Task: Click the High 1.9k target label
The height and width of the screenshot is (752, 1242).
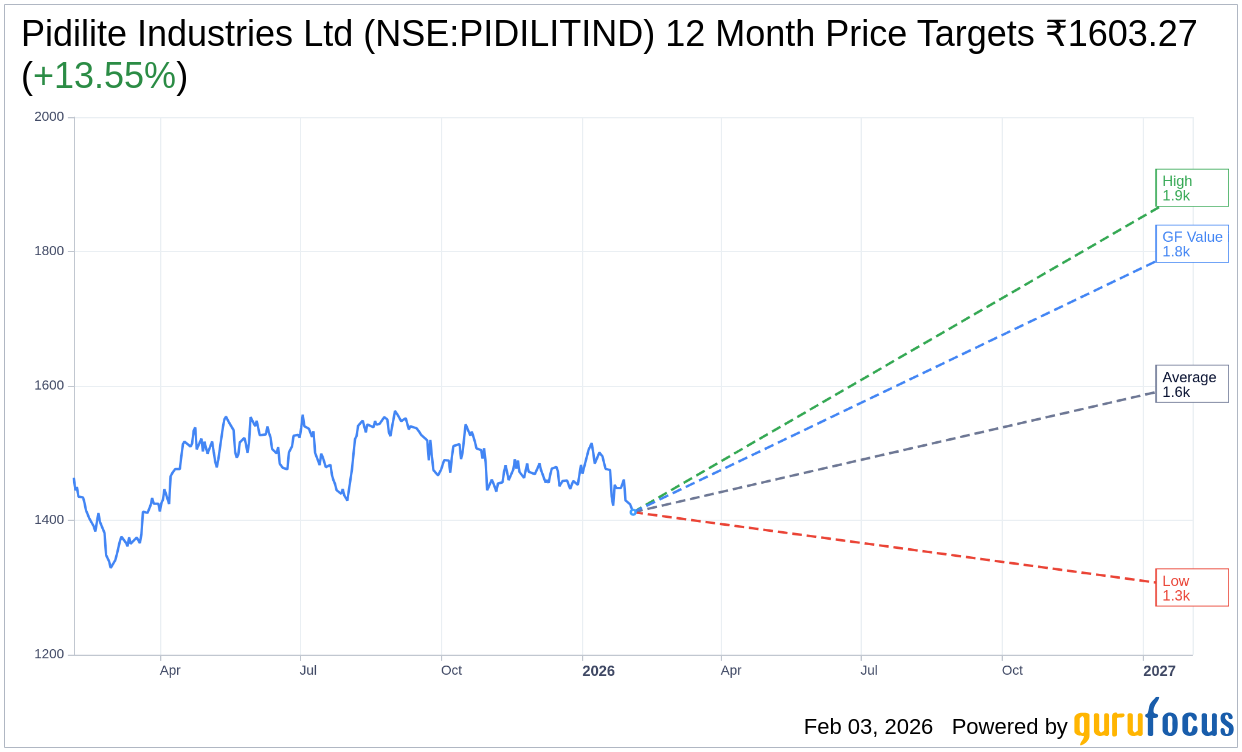Action: coord(1191,188)
